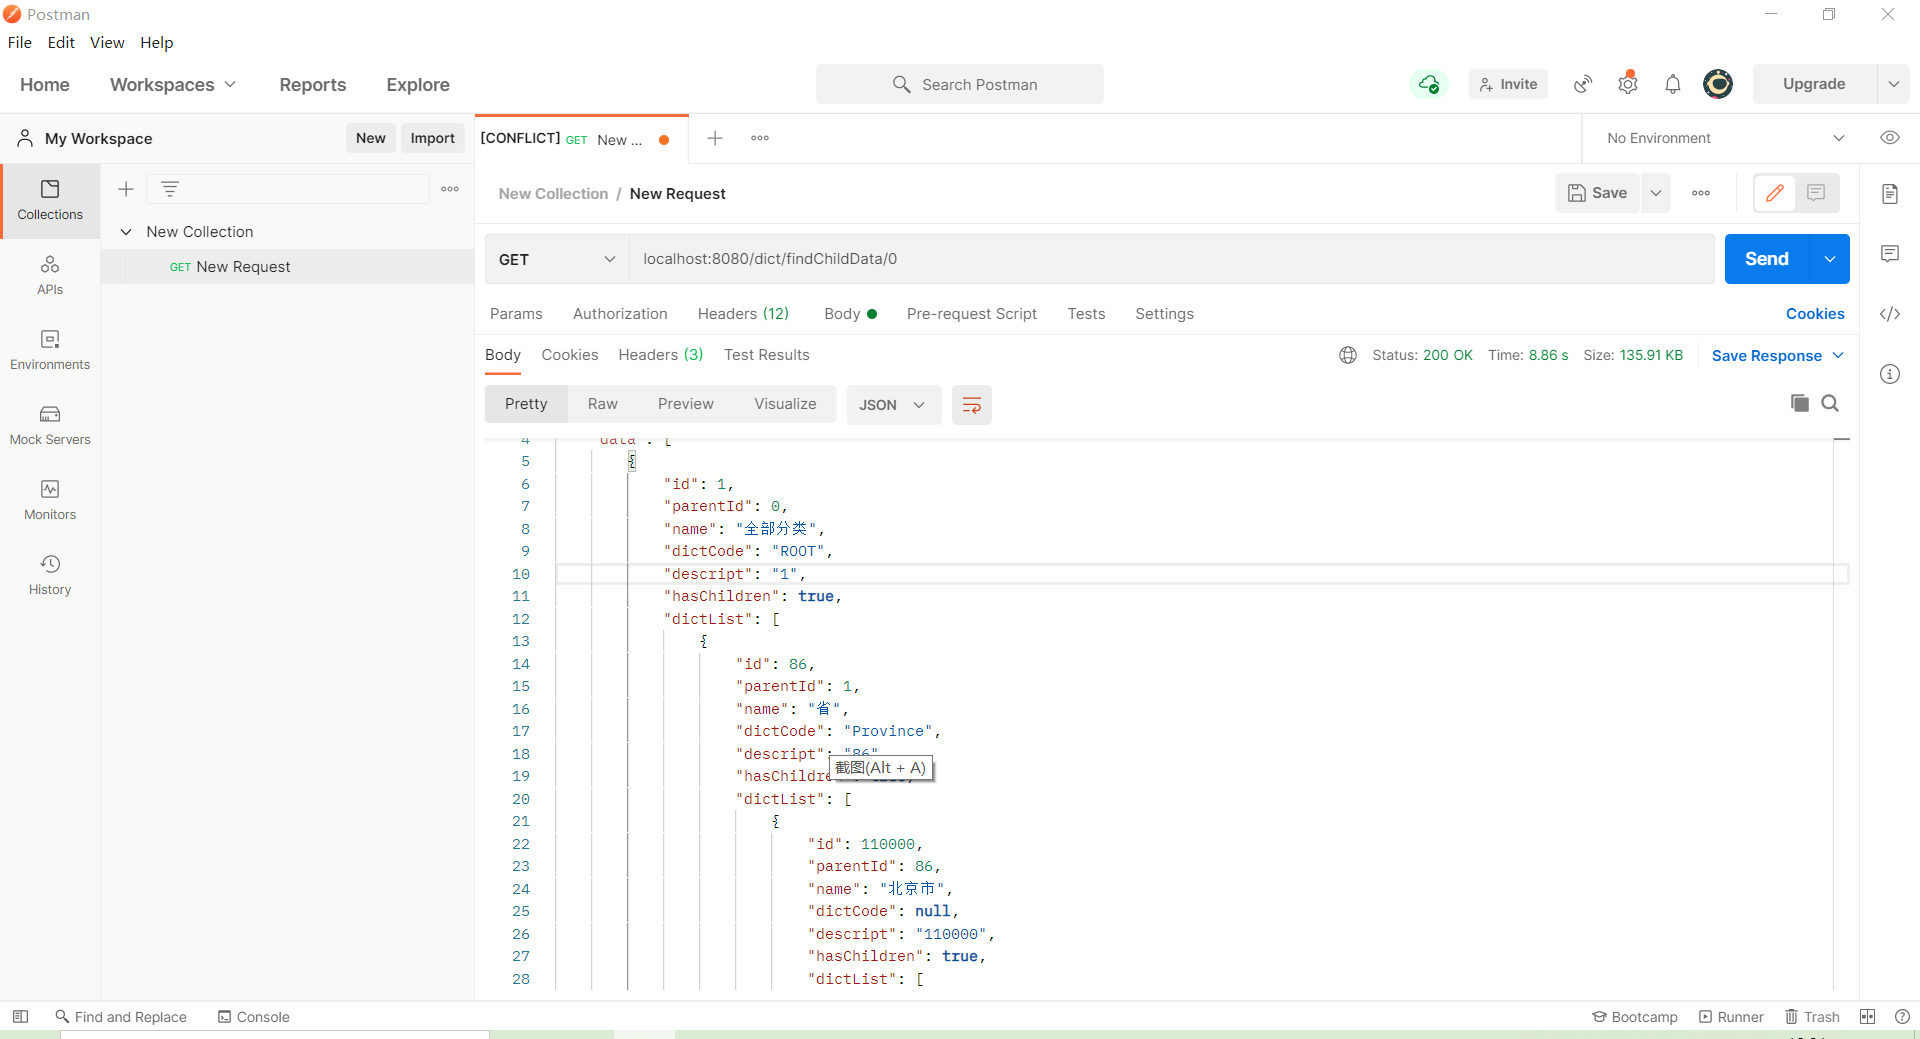
Task: Click the collections filter icon
Action: [170, 189]
